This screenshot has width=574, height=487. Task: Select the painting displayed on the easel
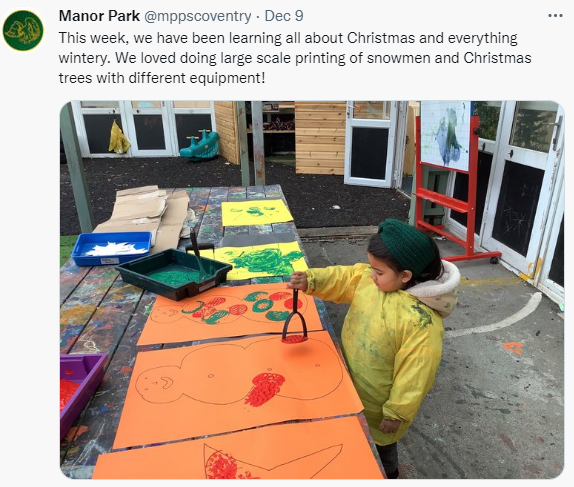click(x=445, y=135)
